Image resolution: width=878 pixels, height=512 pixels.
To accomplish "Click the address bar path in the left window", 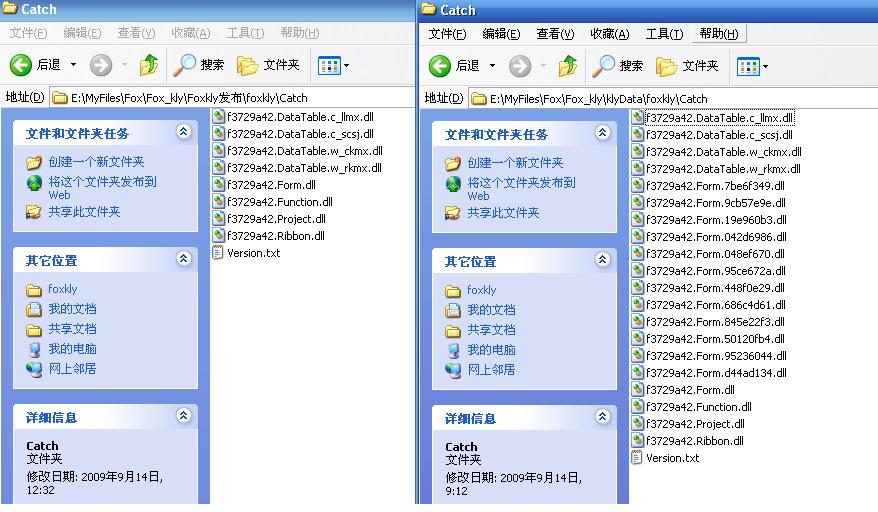I will coord(189,98).
